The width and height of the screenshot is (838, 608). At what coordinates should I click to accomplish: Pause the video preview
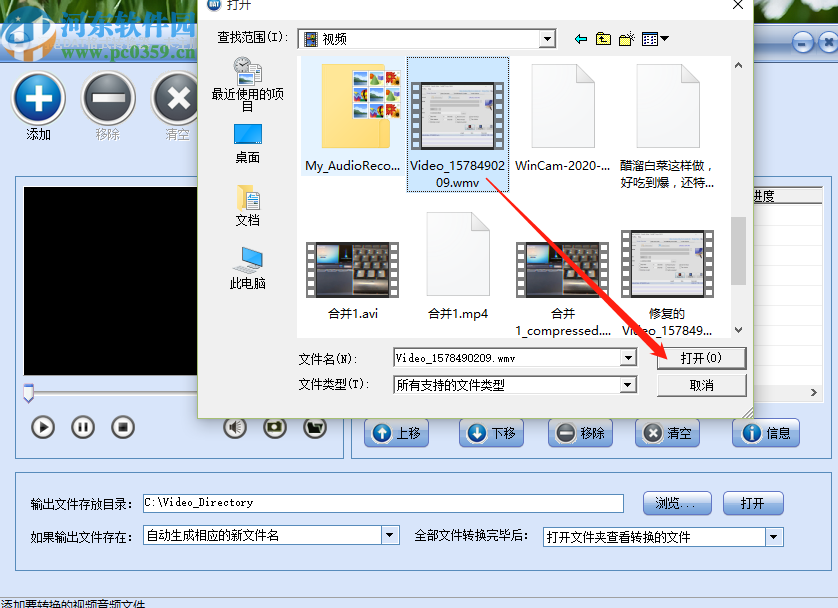tap(83, 427)
